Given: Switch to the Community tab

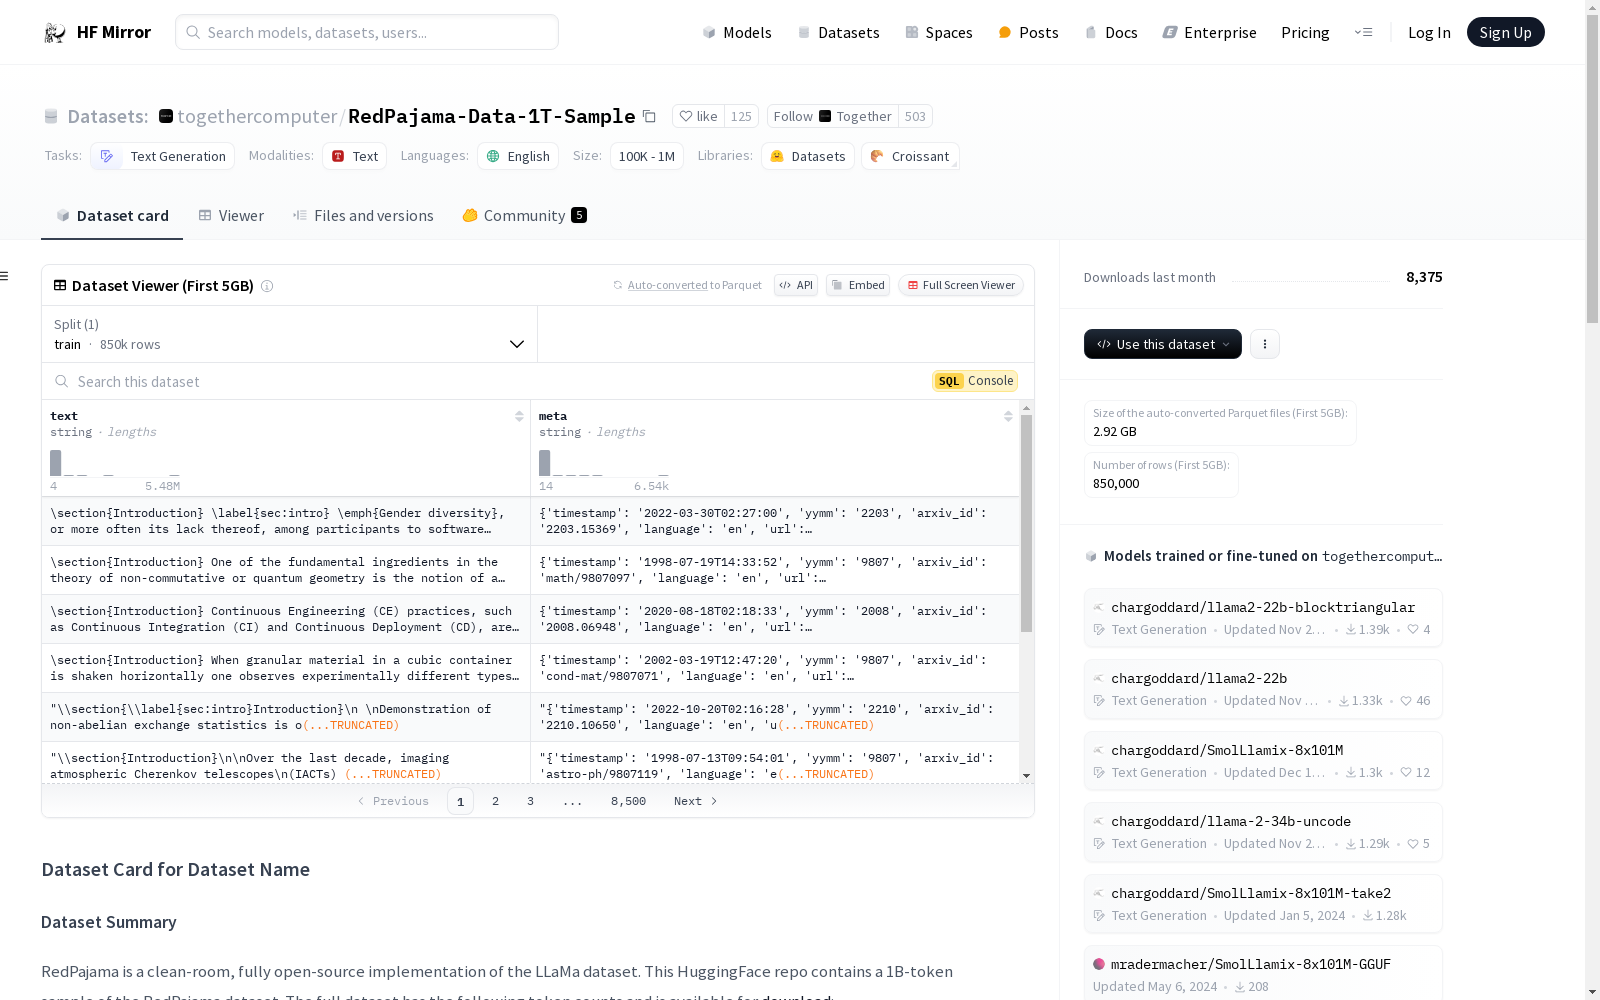Looking at the screenshot, I should pos(524,216).
